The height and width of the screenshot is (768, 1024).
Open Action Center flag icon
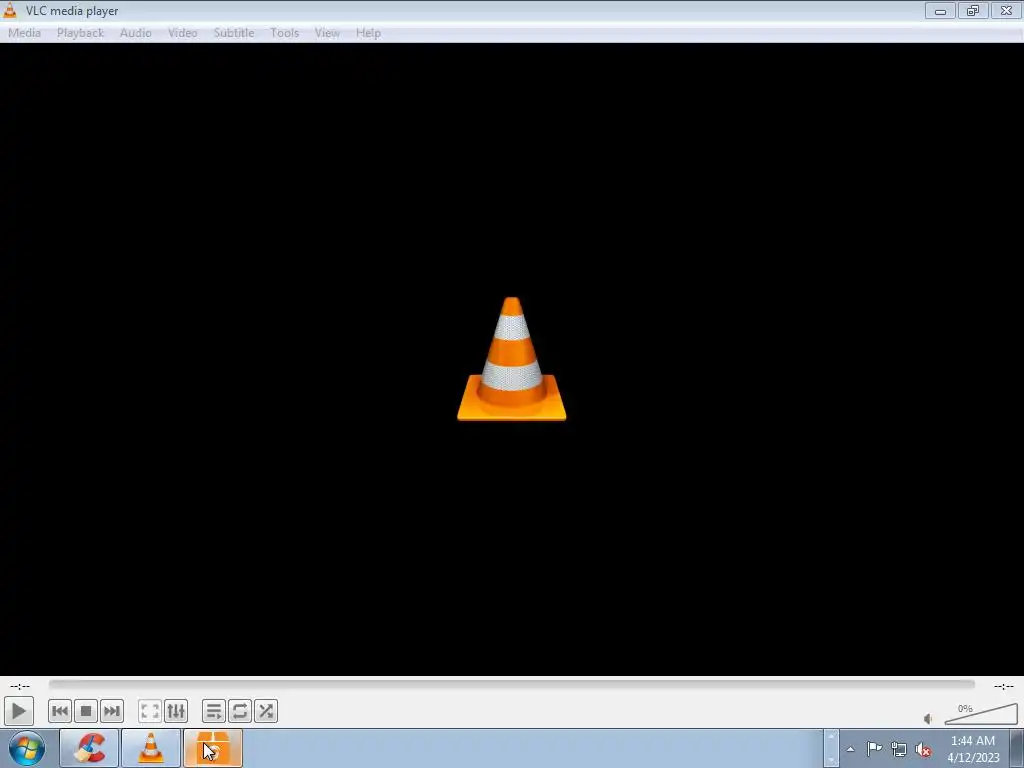(x=874, y=749)
